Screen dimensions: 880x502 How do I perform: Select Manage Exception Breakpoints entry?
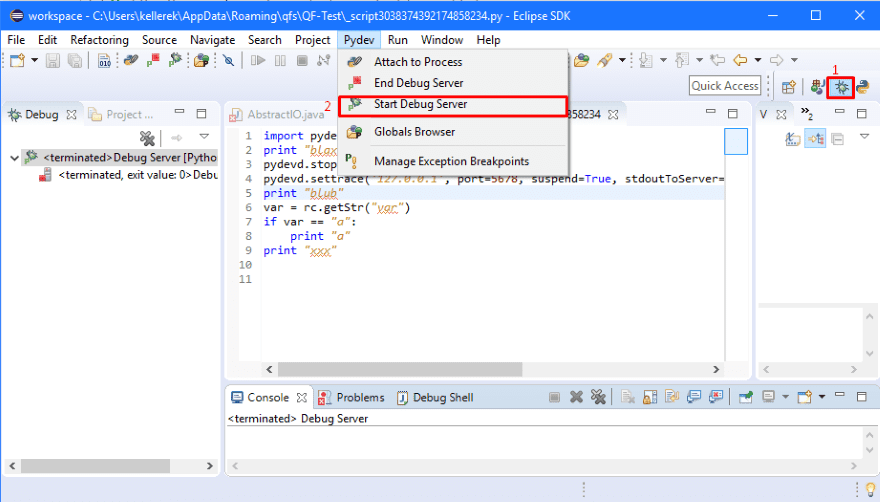(453, 161)
